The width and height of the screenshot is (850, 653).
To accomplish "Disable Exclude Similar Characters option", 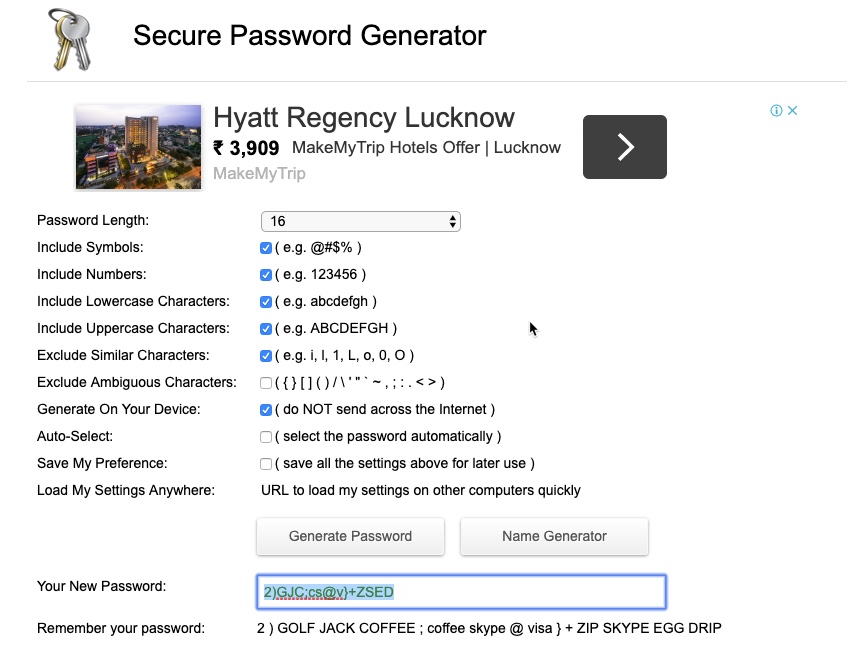I will tap(266, 356).
